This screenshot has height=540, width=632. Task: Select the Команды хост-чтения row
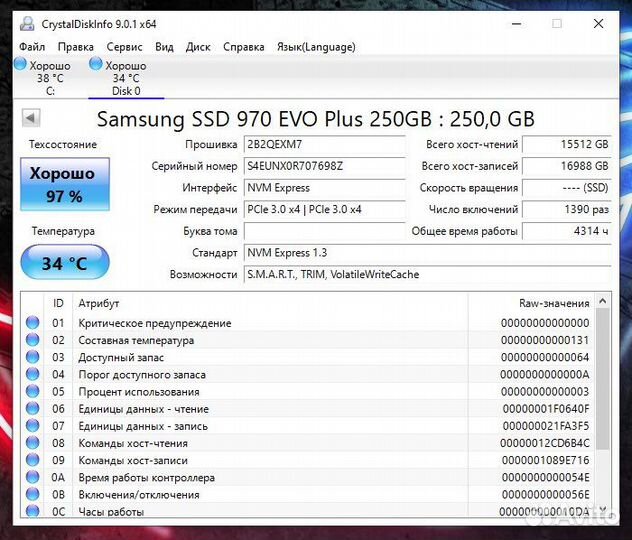point(308,443)
